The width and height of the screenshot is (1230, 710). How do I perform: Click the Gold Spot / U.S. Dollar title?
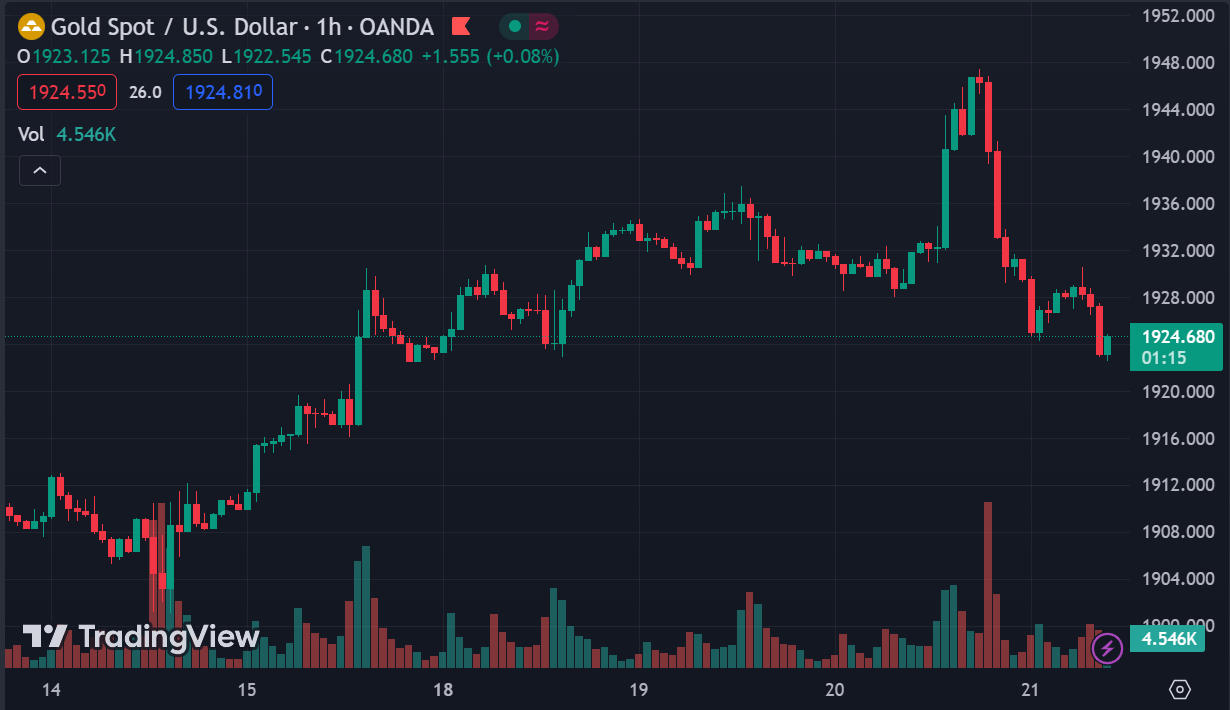(174, 27)
